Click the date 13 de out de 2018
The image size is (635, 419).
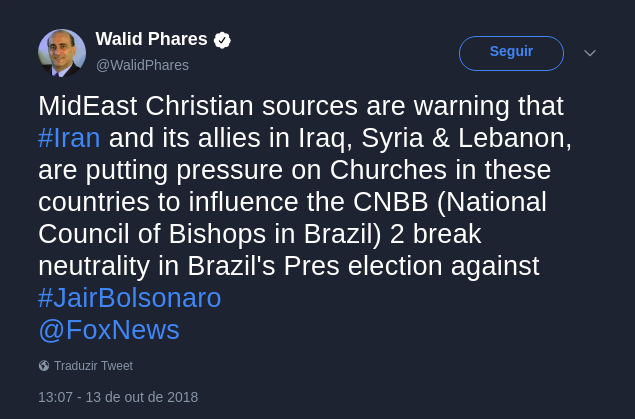(142, 397)
